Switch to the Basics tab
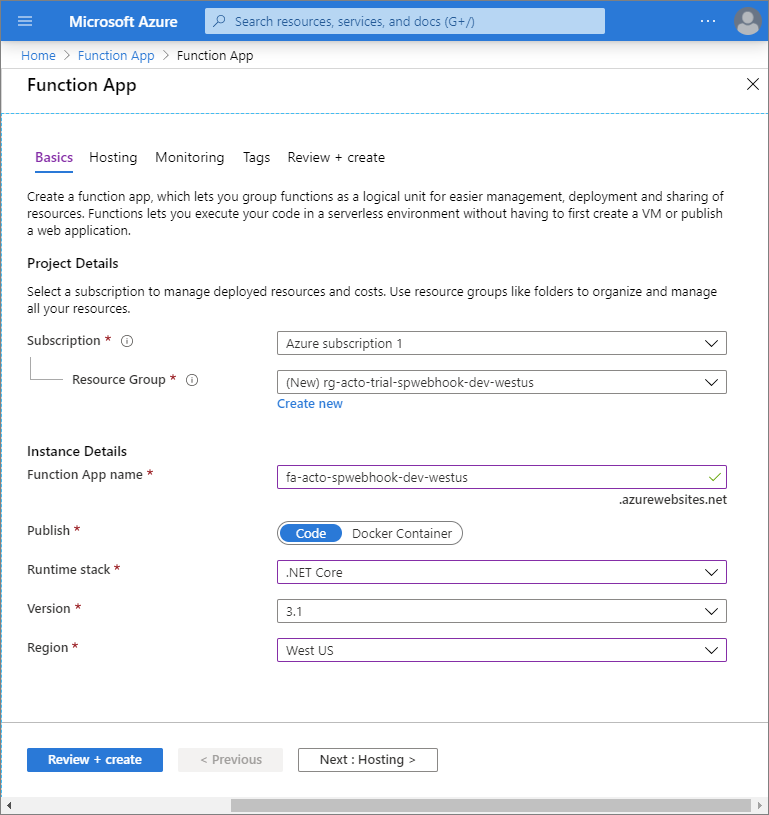 coord(54,157)
